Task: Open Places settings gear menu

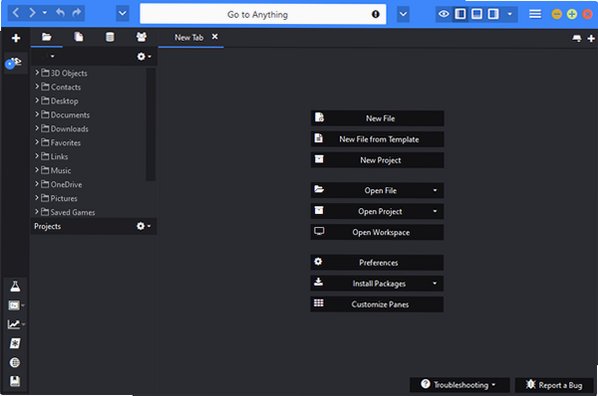Action: [x=144, y=56]
